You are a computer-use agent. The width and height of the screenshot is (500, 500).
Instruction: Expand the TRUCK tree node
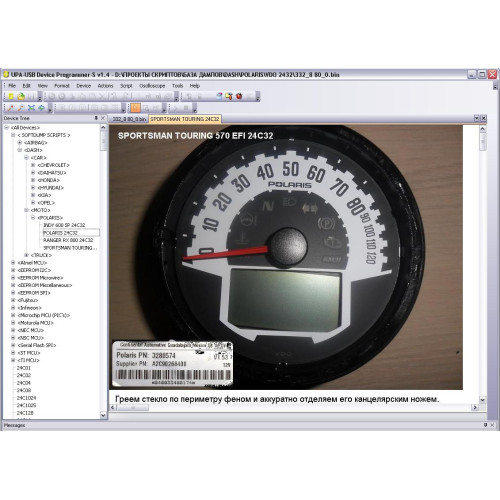27,255
